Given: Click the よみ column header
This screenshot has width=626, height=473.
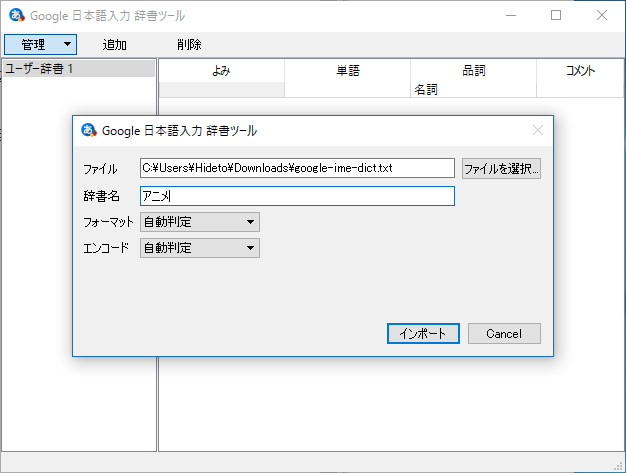Looking at the screenshot, I should tap(222, 71).
